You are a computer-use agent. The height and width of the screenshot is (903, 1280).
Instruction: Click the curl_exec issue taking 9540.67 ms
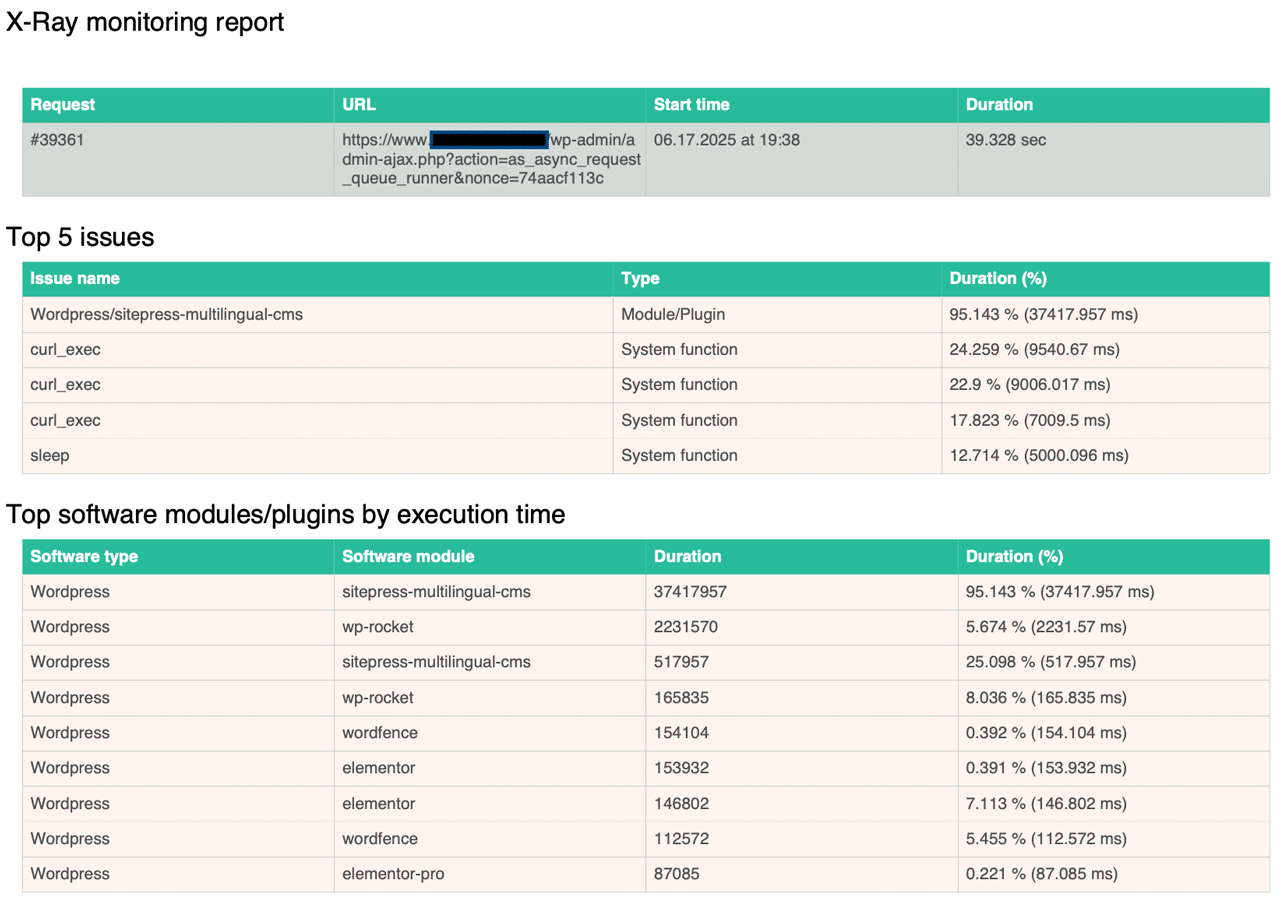[66, 350]
